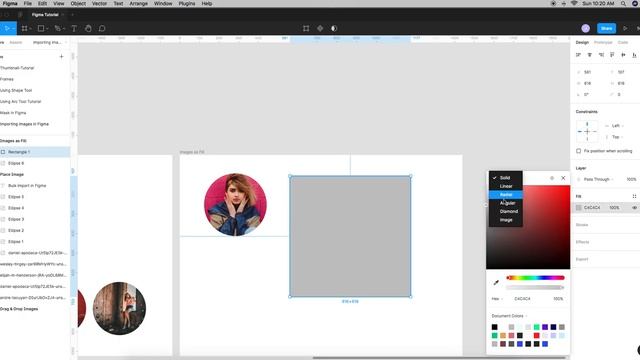
Task: Choose Linear from fill type menu
Action: pyautogui.click(x=506, y=186)
